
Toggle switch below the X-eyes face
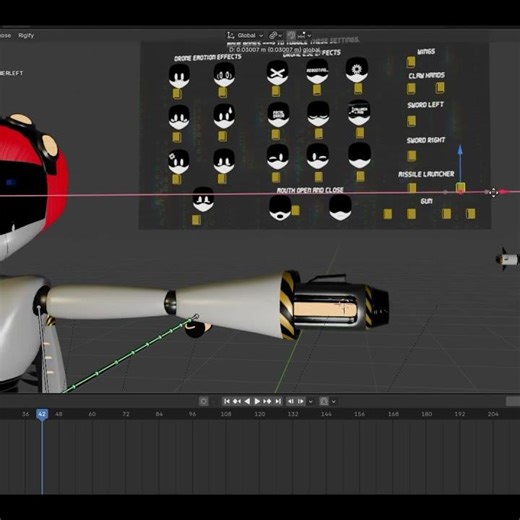pos(276,91)
